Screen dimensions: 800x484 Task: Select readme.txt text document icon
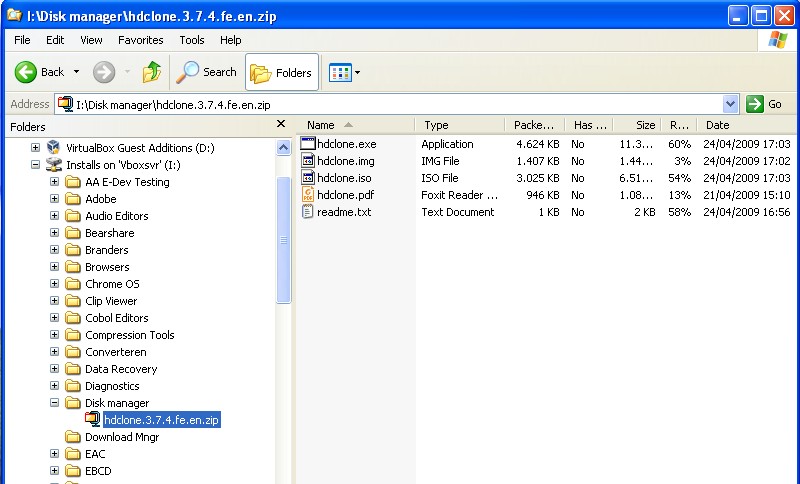pyautogui.click(x=308, y=212)
